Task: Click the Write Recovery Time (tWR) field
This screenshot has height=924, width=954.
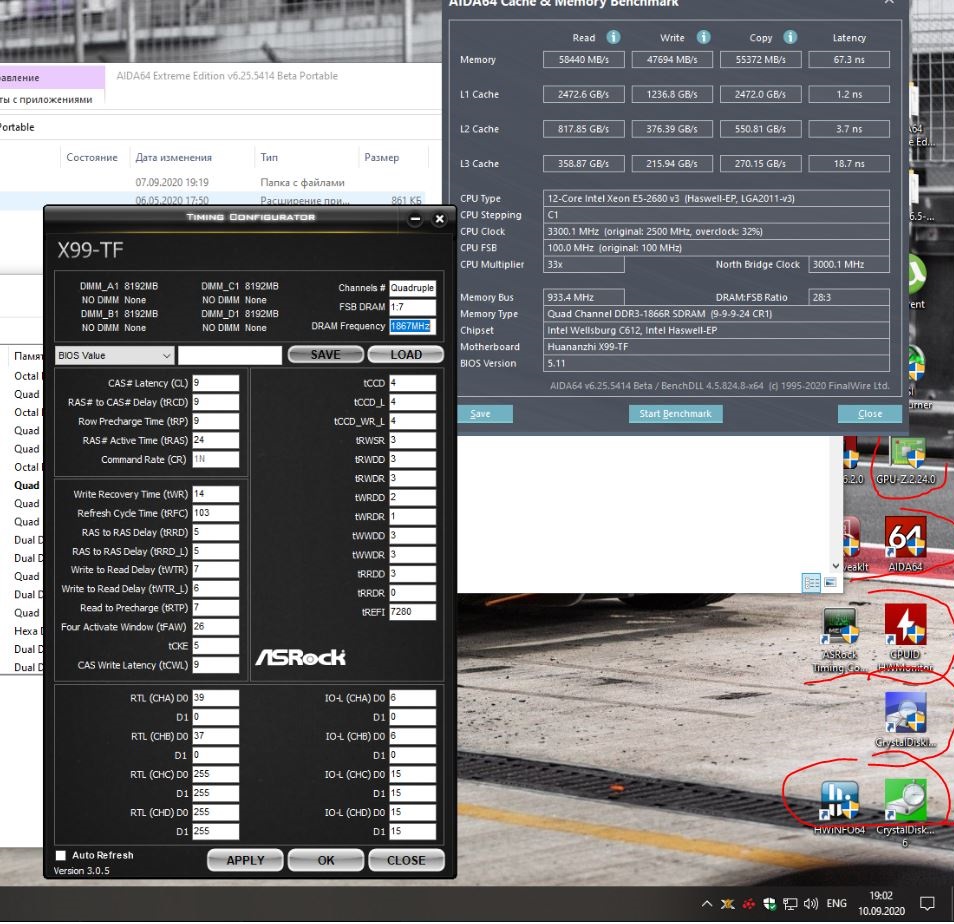Action: 216,495
